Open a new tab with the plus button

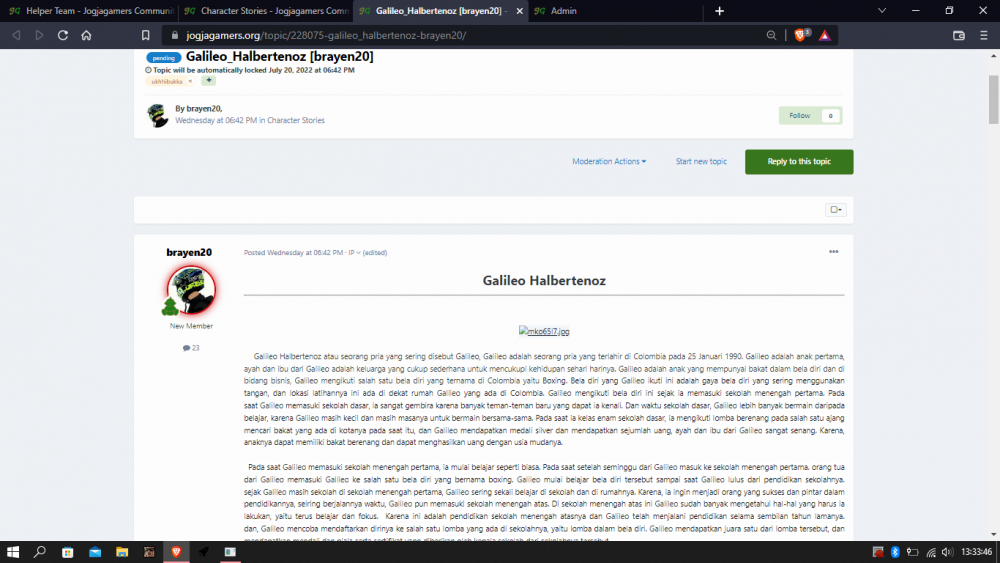[x=719, y=11]
